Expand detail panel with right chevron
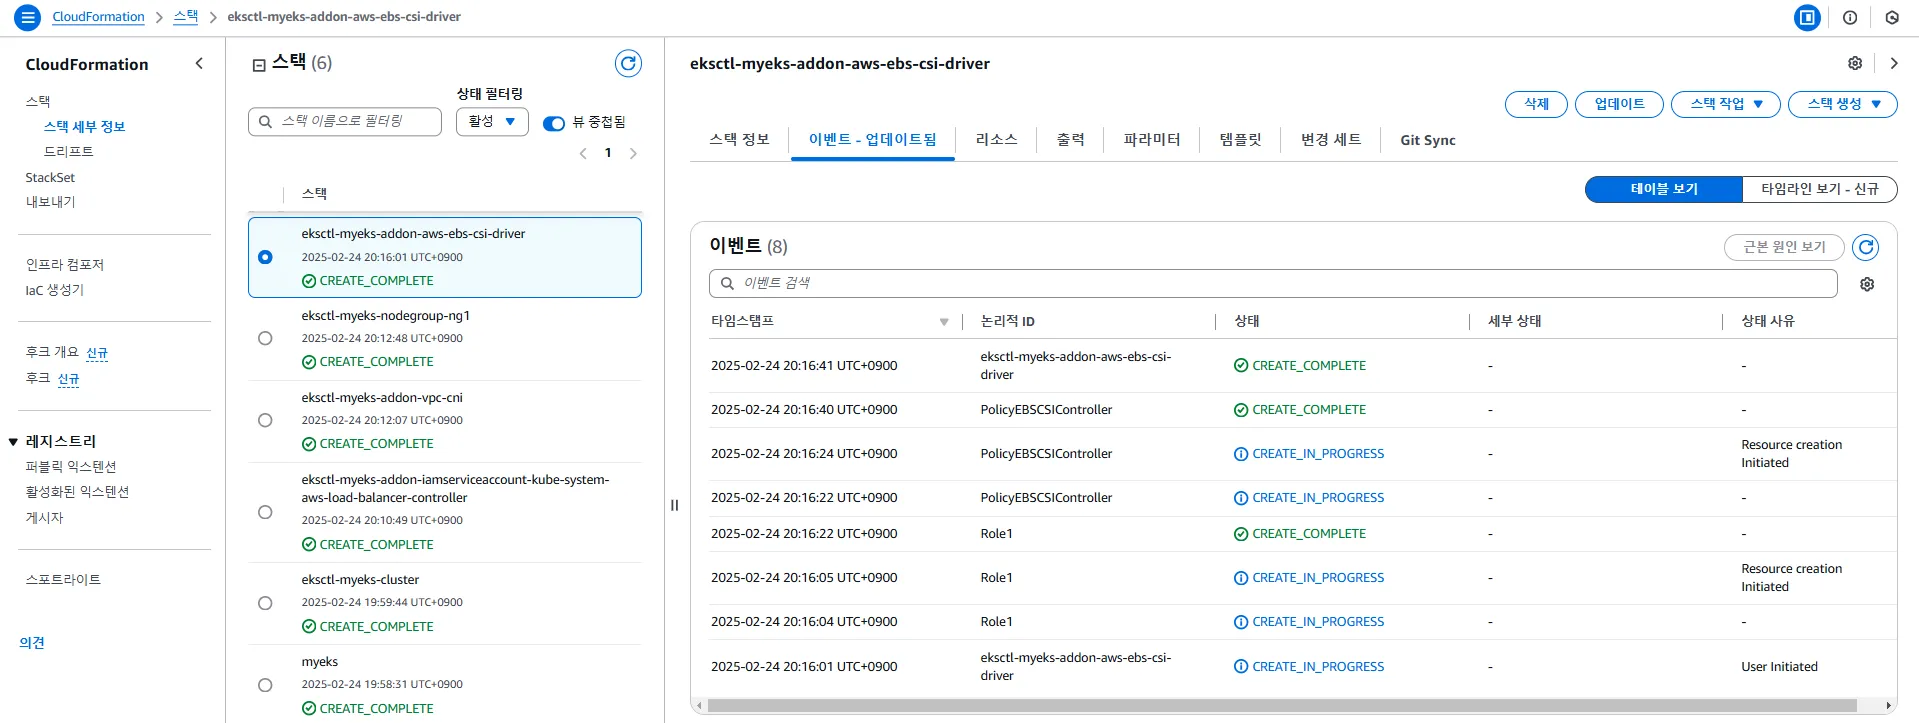Screen dimensions: 1919x723 [1894, 63]
